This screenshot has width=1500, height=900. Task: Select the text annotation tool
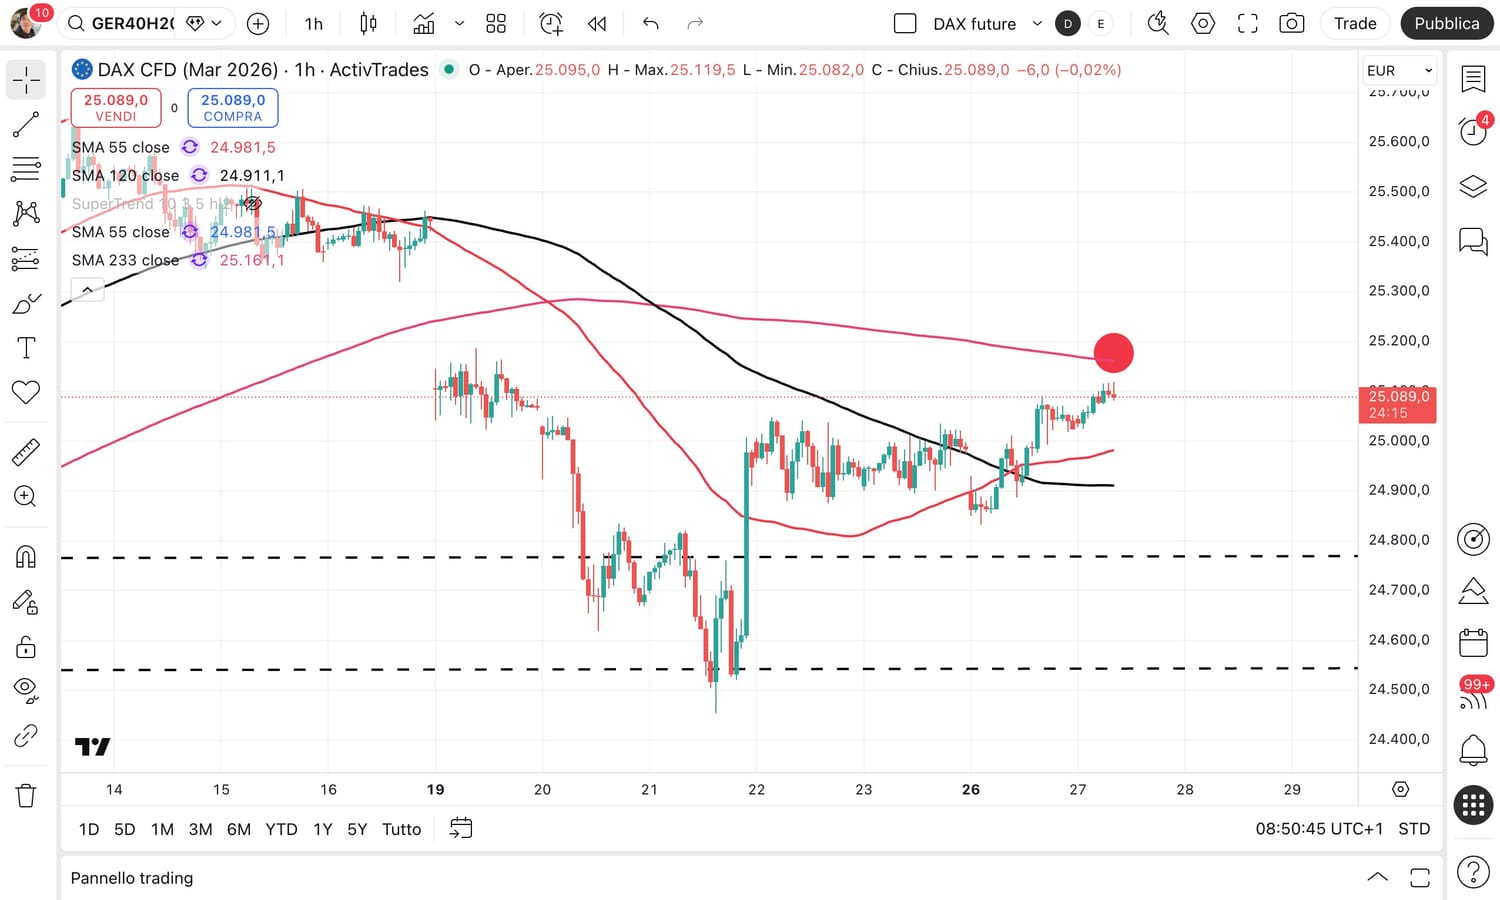pos(26,348)
